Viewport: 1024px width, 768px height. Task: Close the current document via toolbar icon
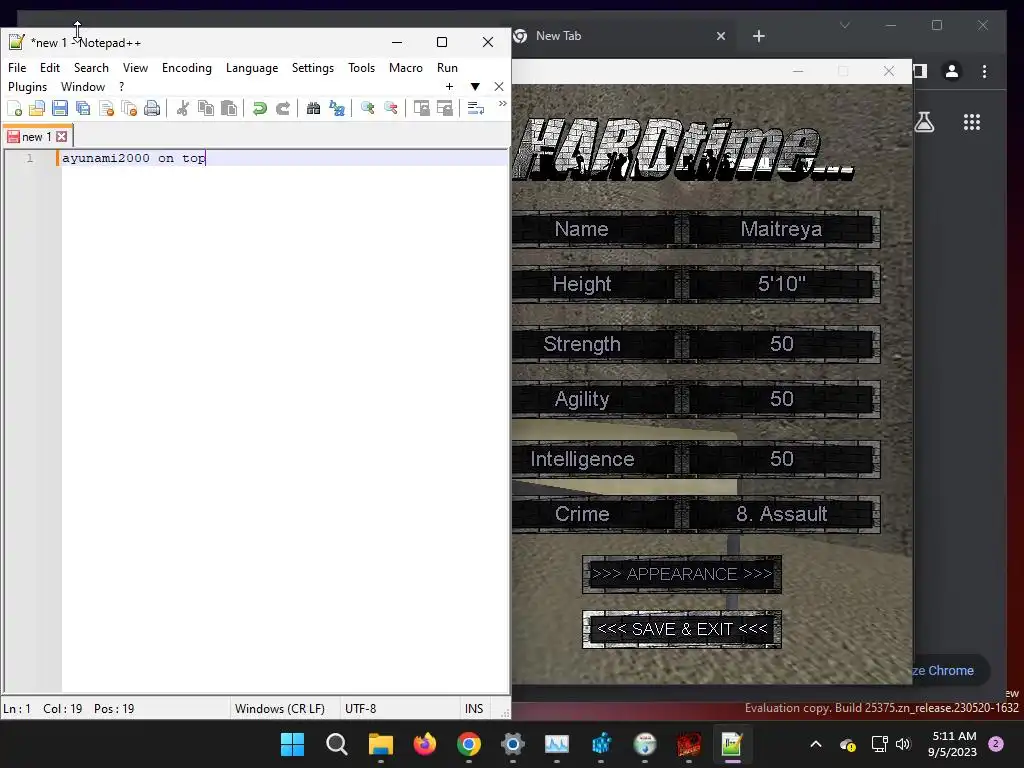coord(106,108)
